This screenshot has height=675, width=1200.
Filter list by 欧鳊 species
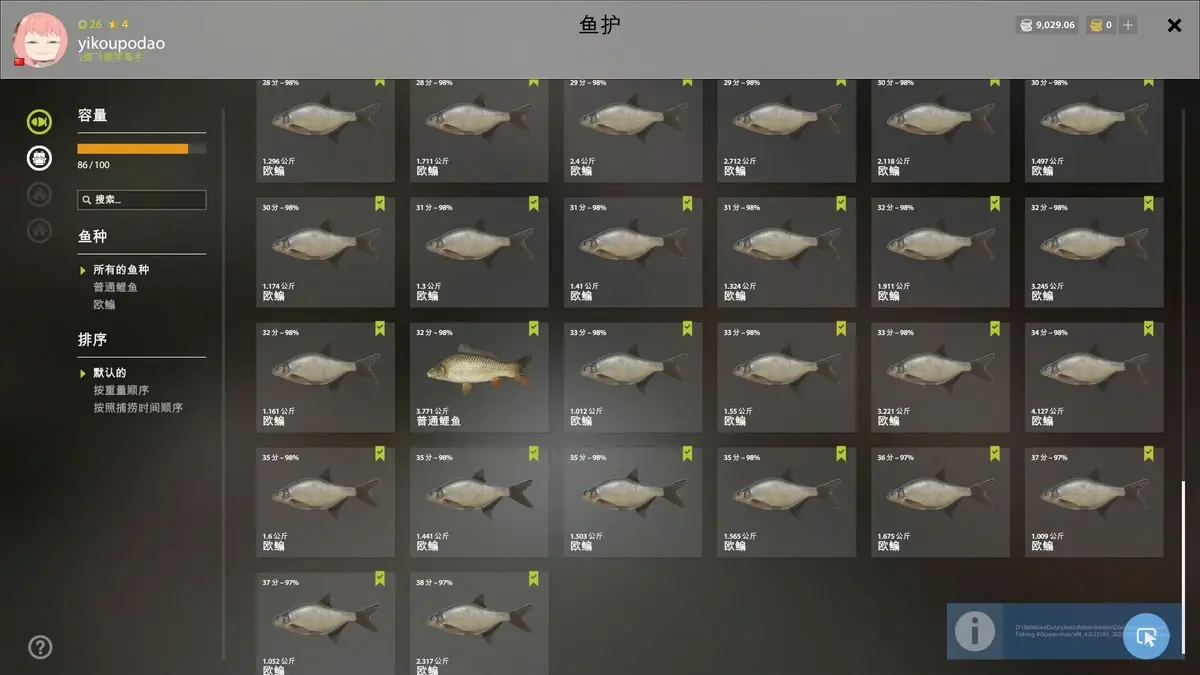pos(104,304)
